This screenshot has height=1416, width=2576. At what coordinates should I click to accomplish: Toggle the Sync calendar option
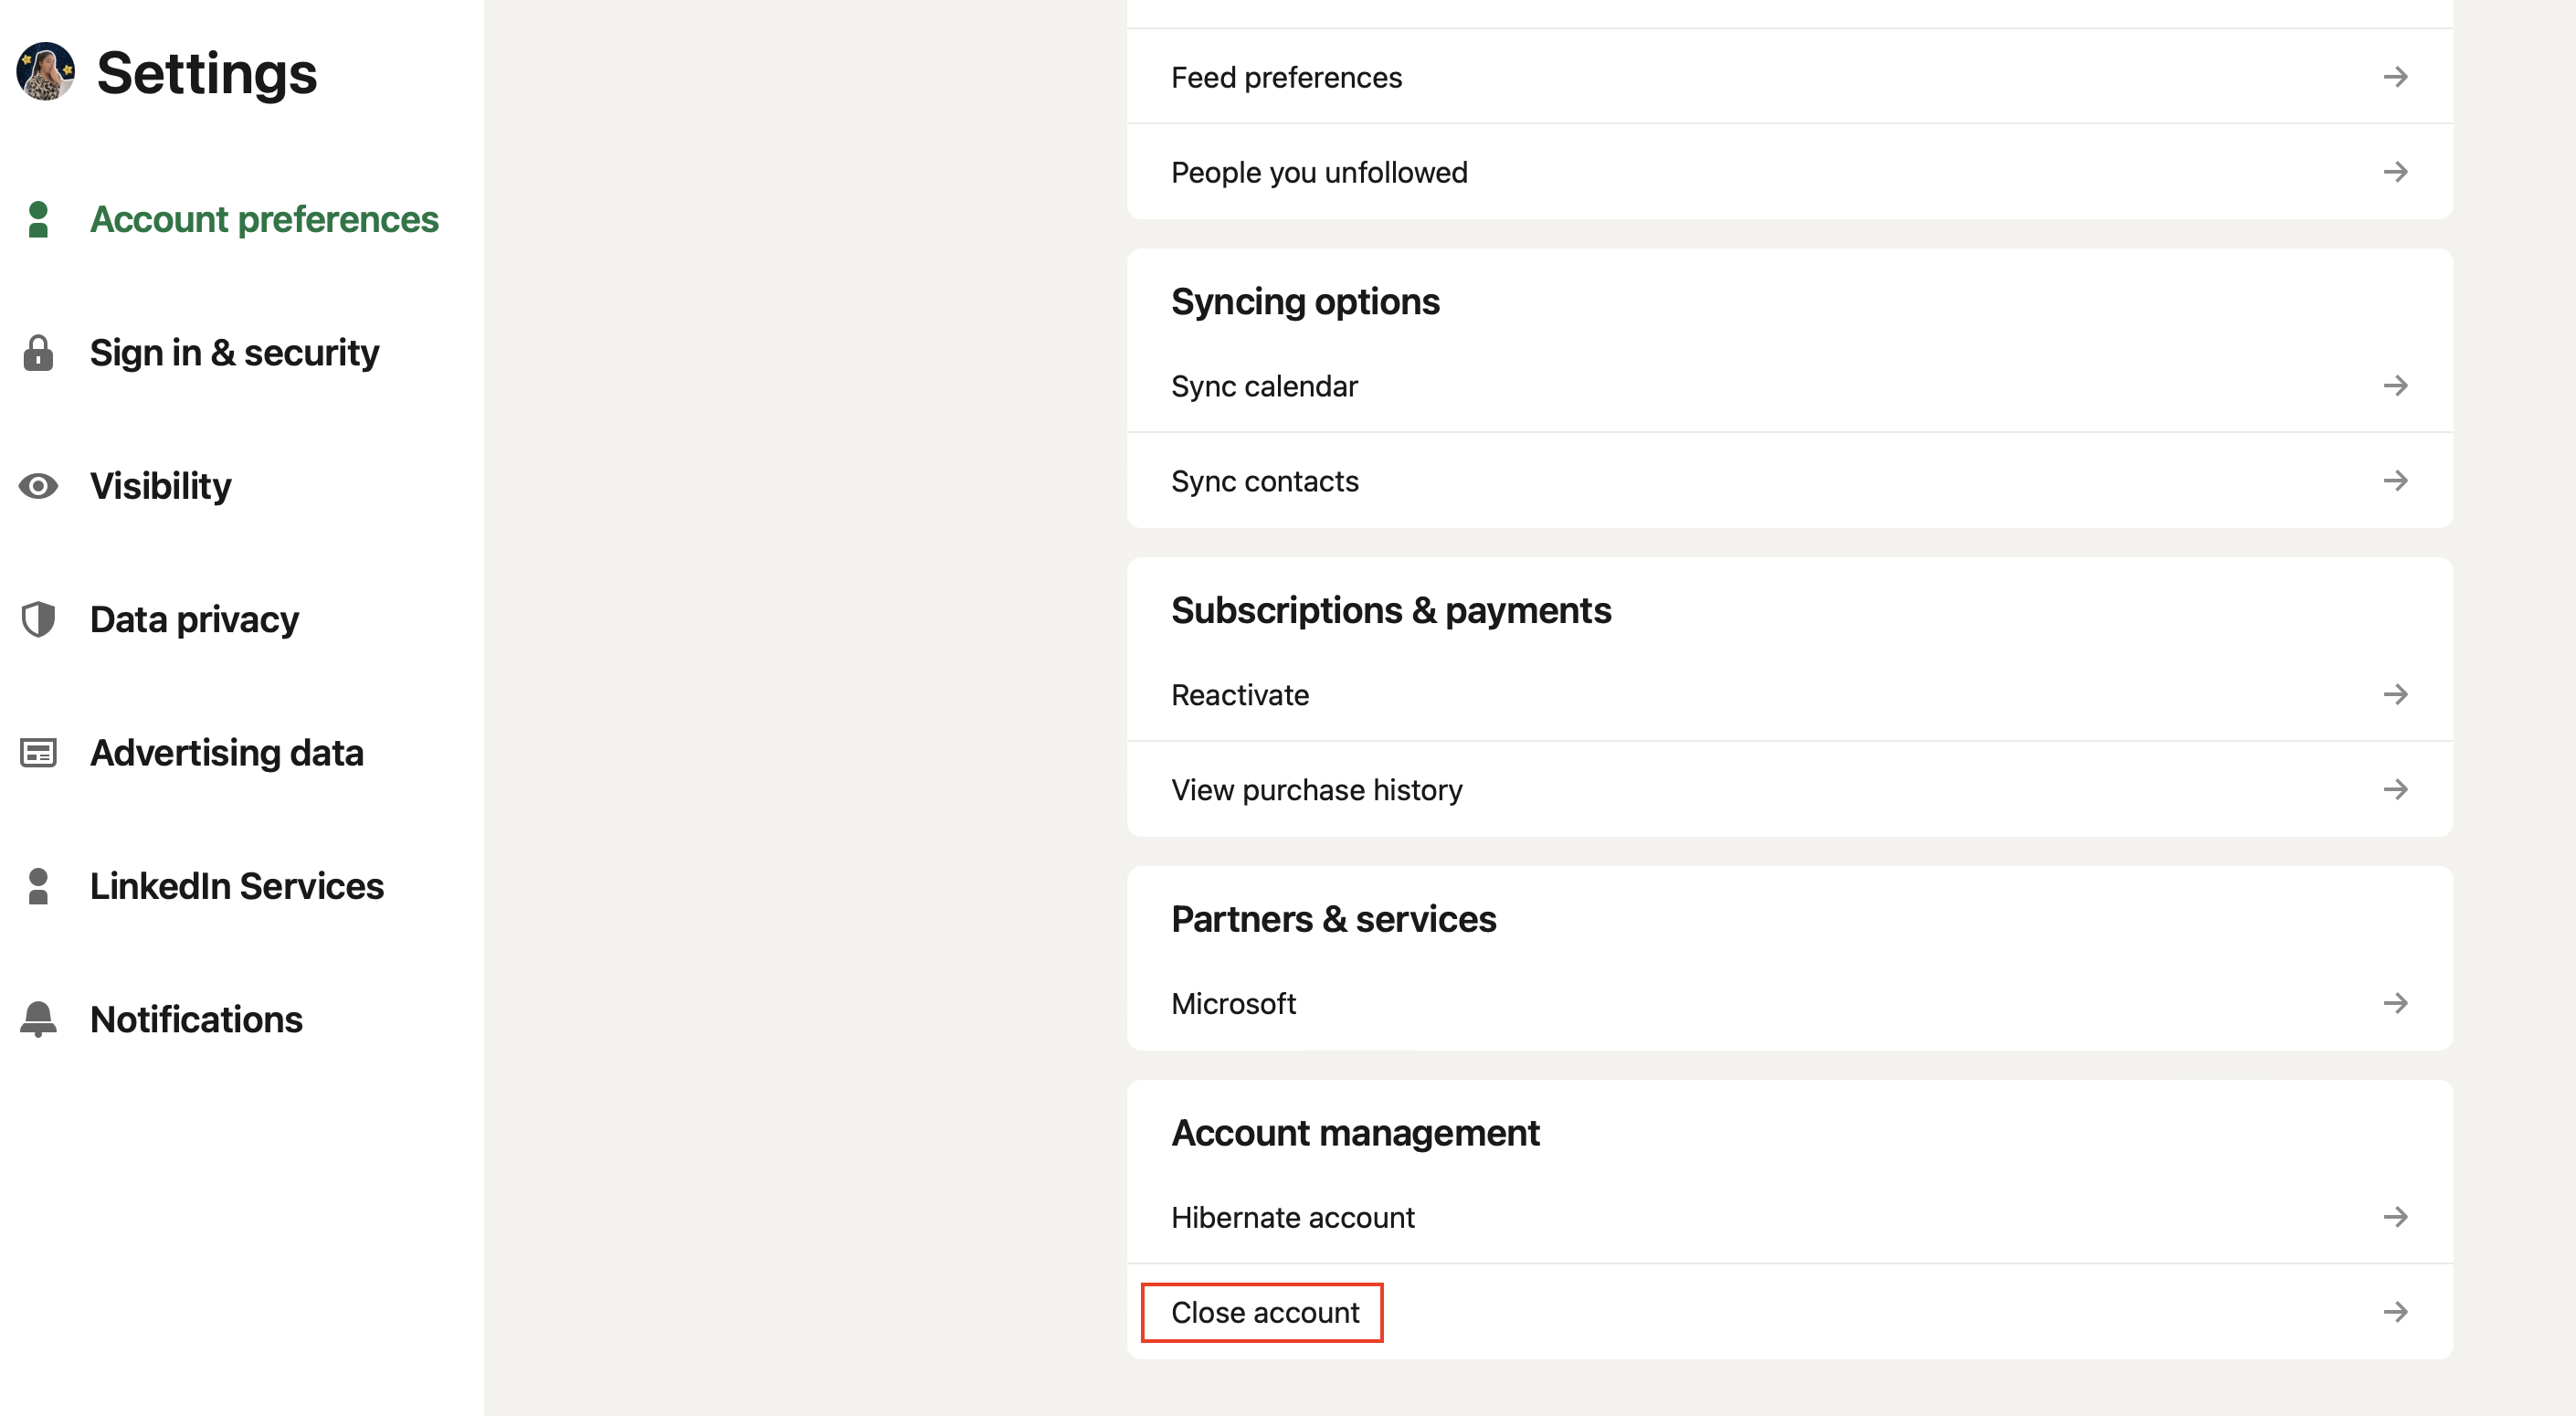pos(1789,386)
